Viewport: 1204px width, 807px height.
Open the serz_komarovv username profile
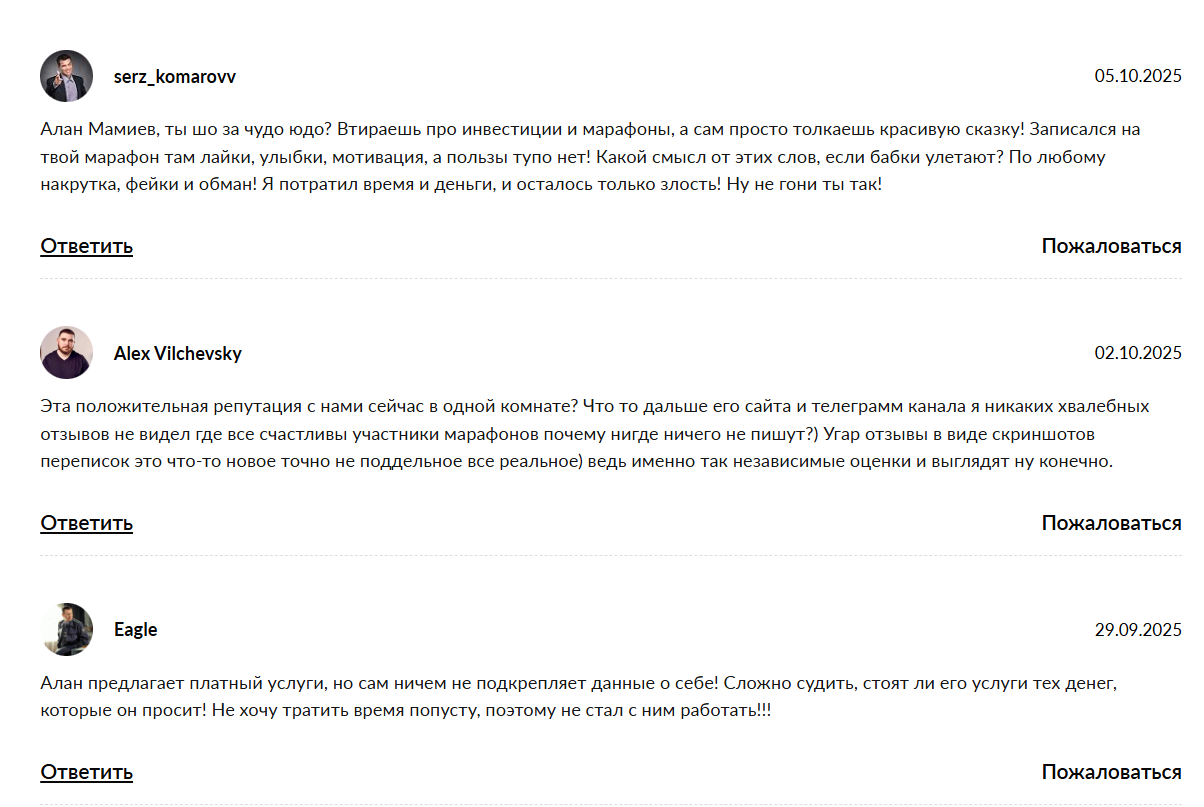[x=175, y=77]
